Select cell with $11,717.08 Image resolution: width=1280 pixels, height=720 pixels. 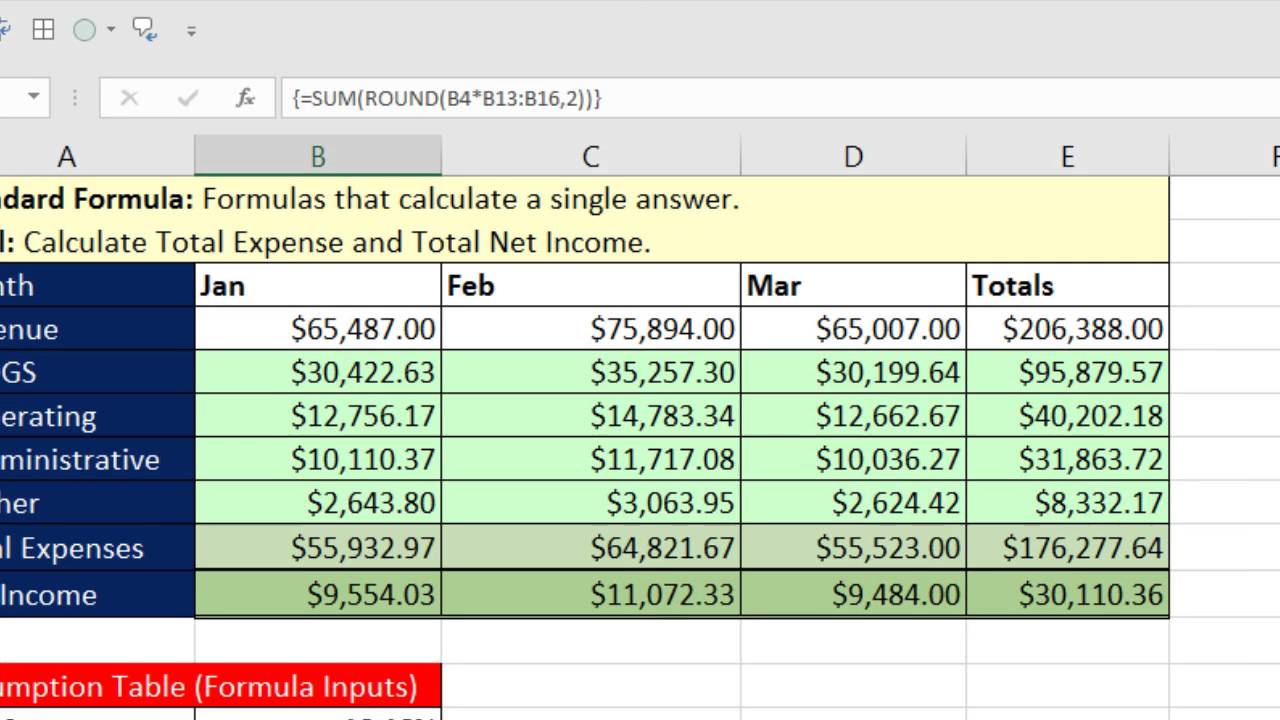pyautogui.click(x=591, y=459)
